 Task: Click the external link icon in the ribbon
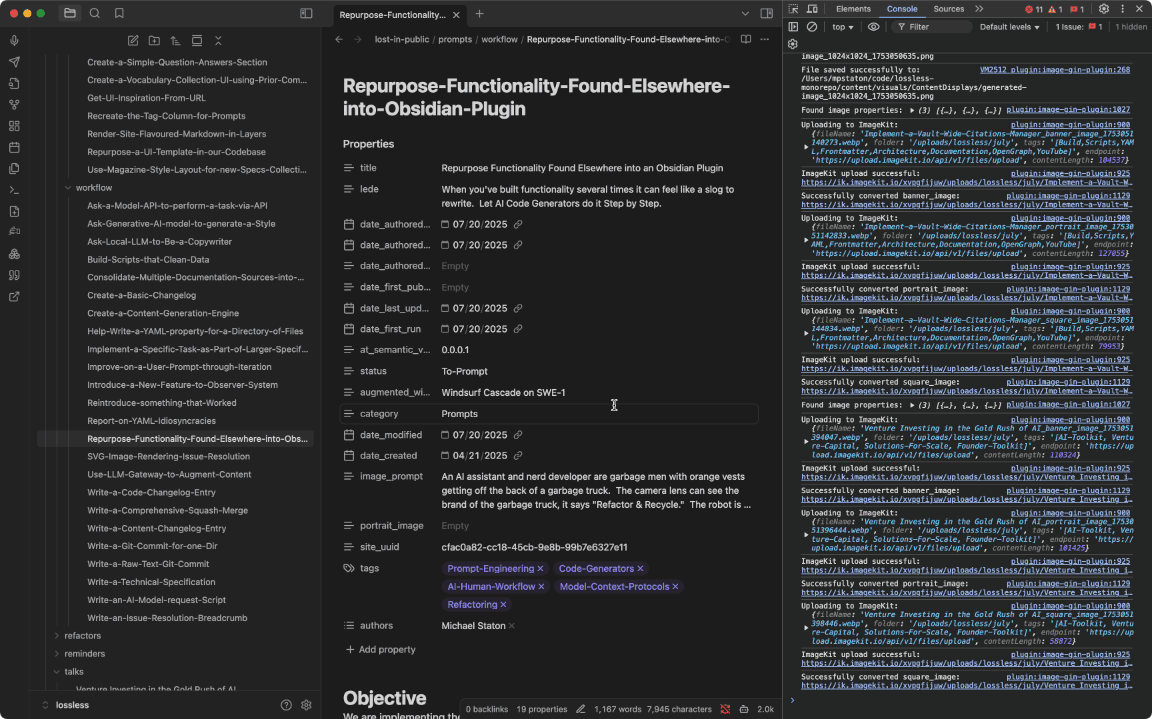coord(14,297)
